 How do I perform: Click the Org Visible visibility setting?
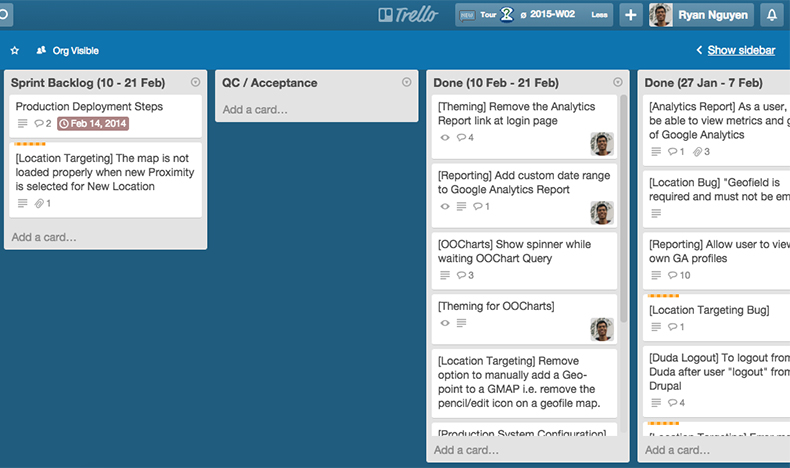[x=68, y=50]
